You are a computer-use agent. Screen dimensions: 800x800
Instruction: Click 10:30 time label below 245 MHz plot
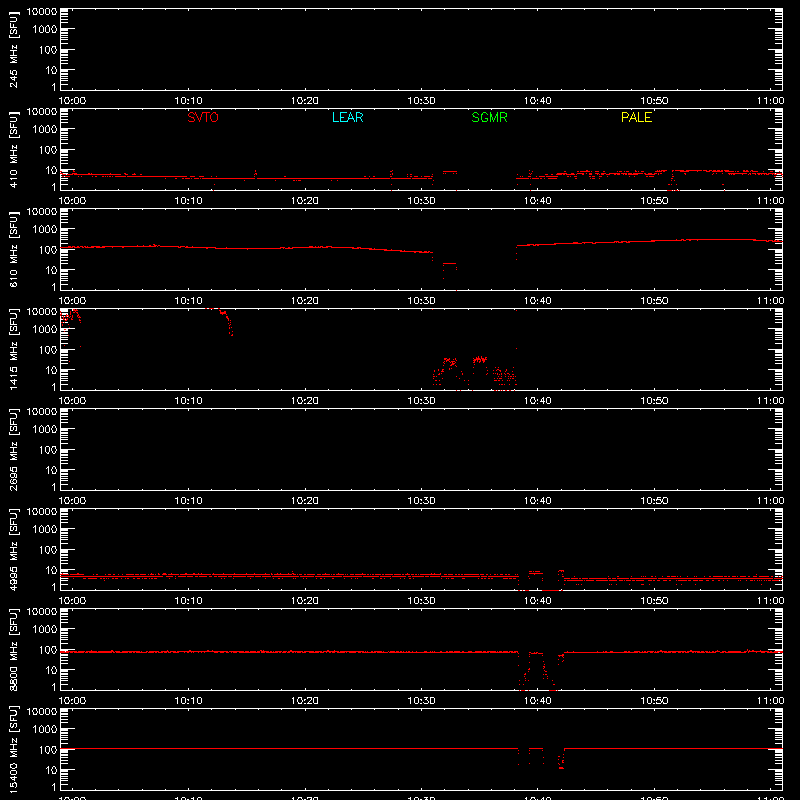click(421, 101)
